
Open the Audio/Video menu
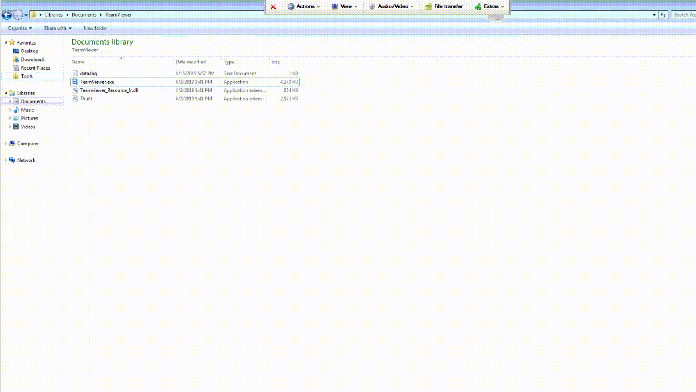pos(391,7)
